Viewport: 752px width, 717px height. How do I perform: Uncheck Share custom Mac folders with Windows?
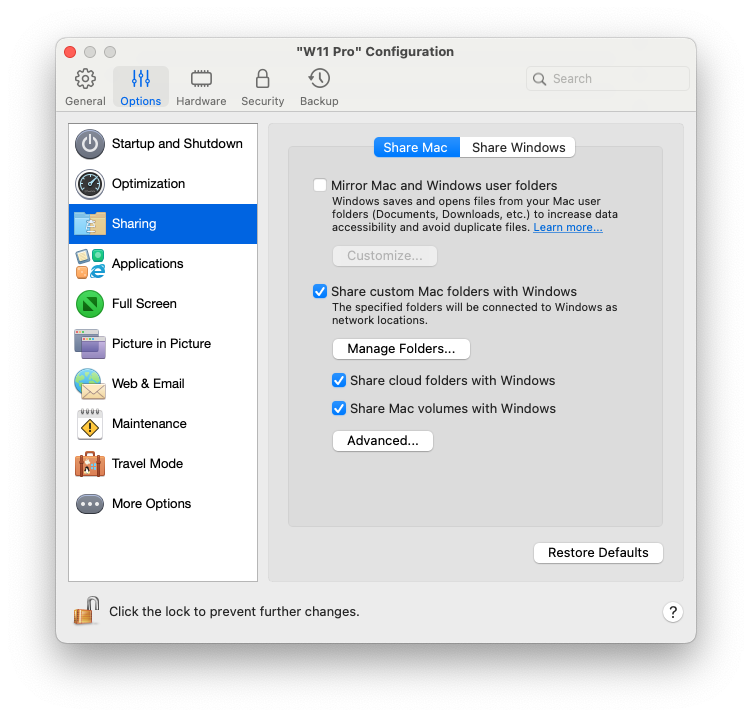coord(320,291)
